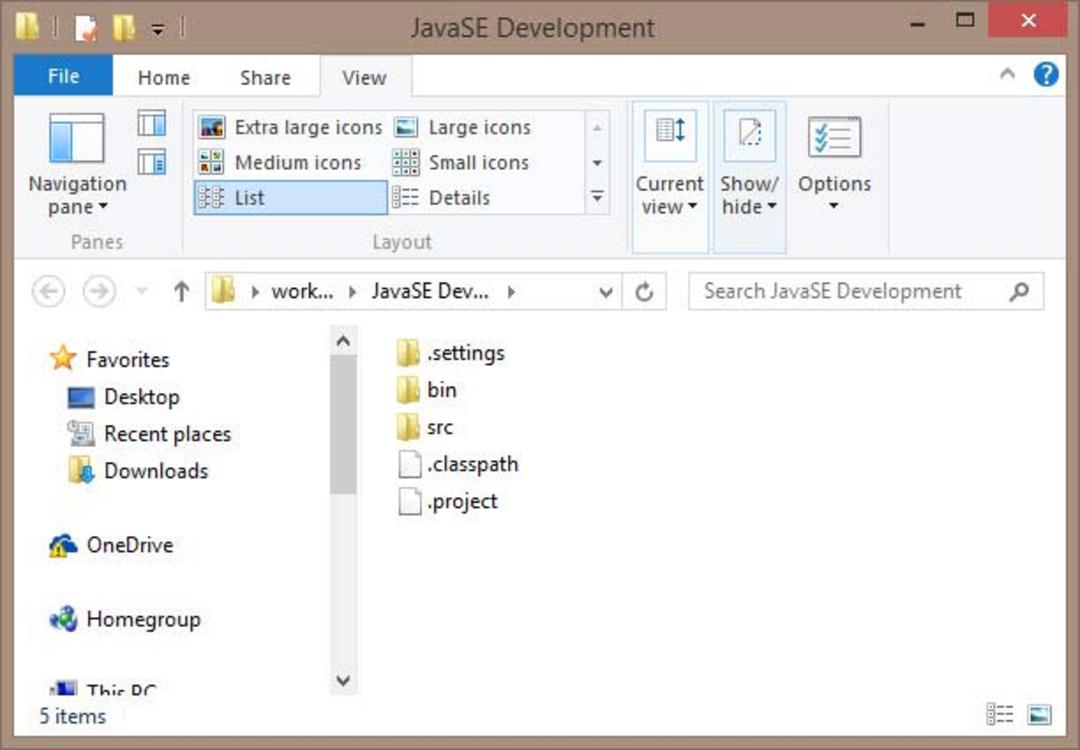The width and height of the screenshot is (1080, 750).
Task: Open Homegroup in navigation pane
Action: point(125,619)
